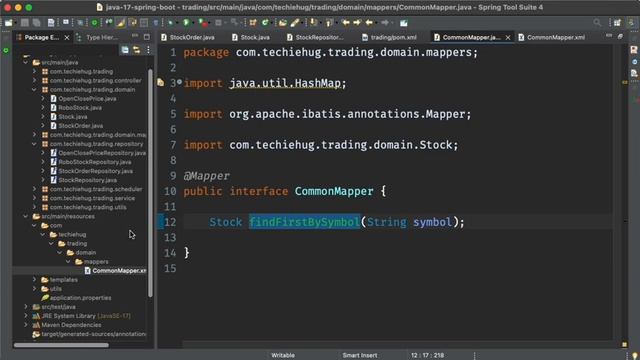Screen dimensions: 640x360
Task: Click the green Boot Dashboard relaunch icon
Action: pyautogui.click(x=94, y=23)
